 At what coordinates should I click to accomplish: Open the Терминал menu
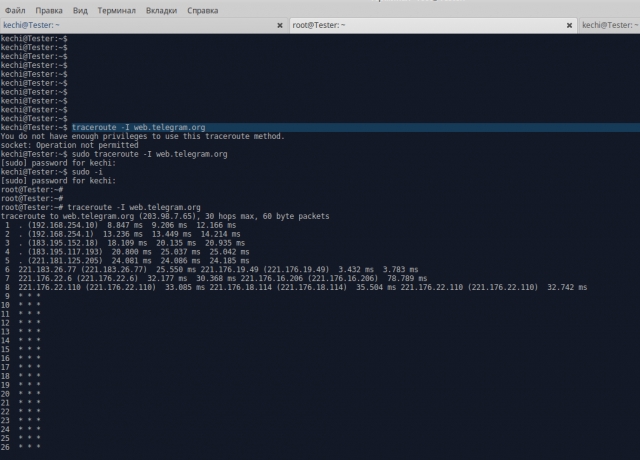[116, 11]
